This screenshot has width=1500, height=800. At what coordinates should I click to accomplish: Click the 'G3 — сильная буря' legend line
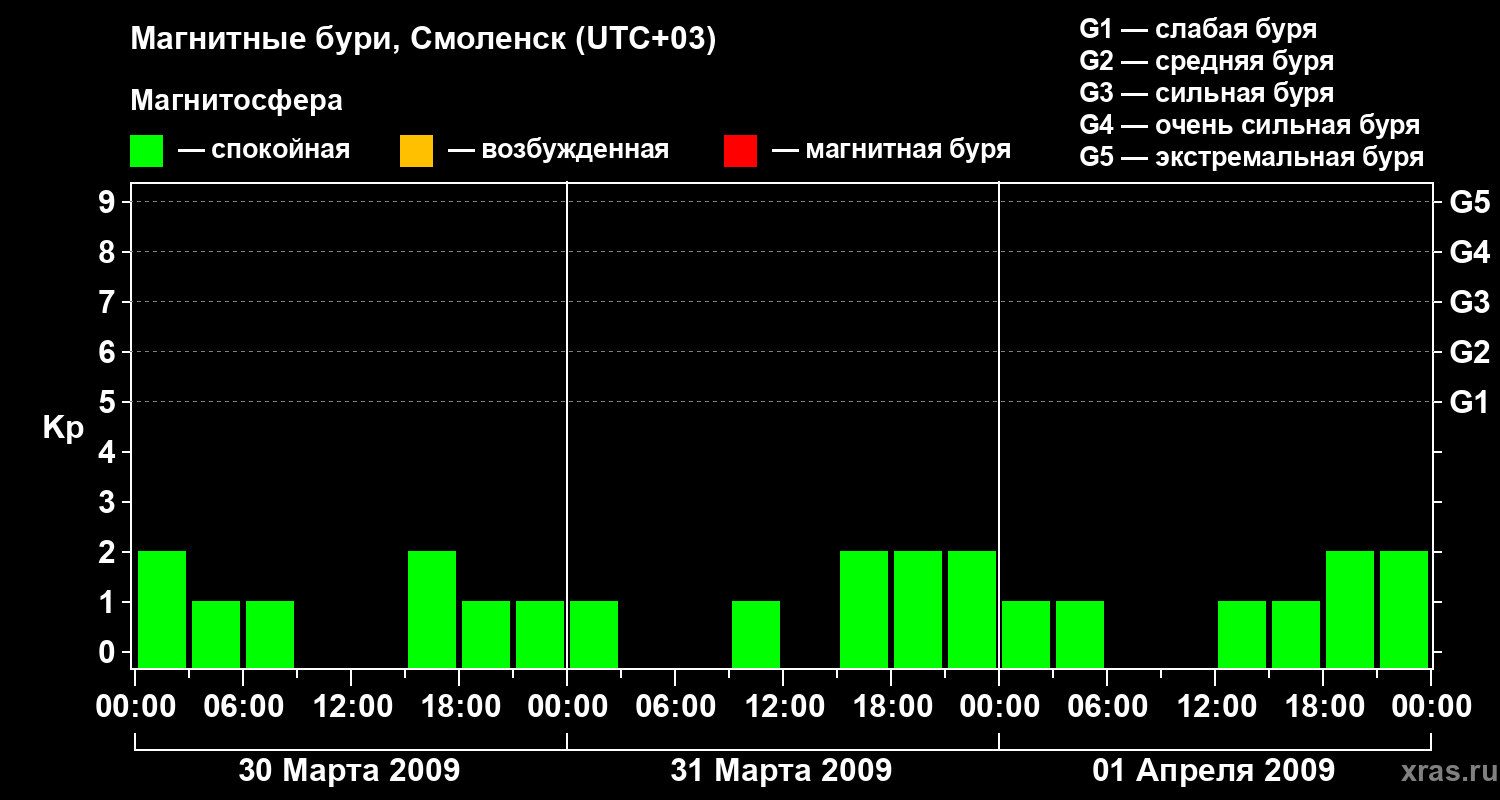(1207, 93)
